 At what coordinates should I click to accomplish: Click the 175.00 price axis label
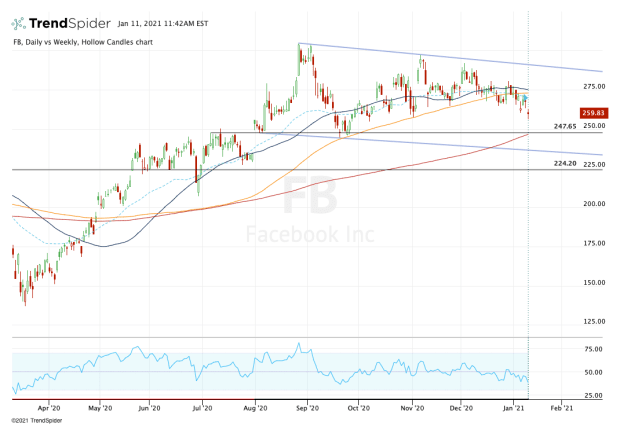pyautogui.click(x=594, y=243)
